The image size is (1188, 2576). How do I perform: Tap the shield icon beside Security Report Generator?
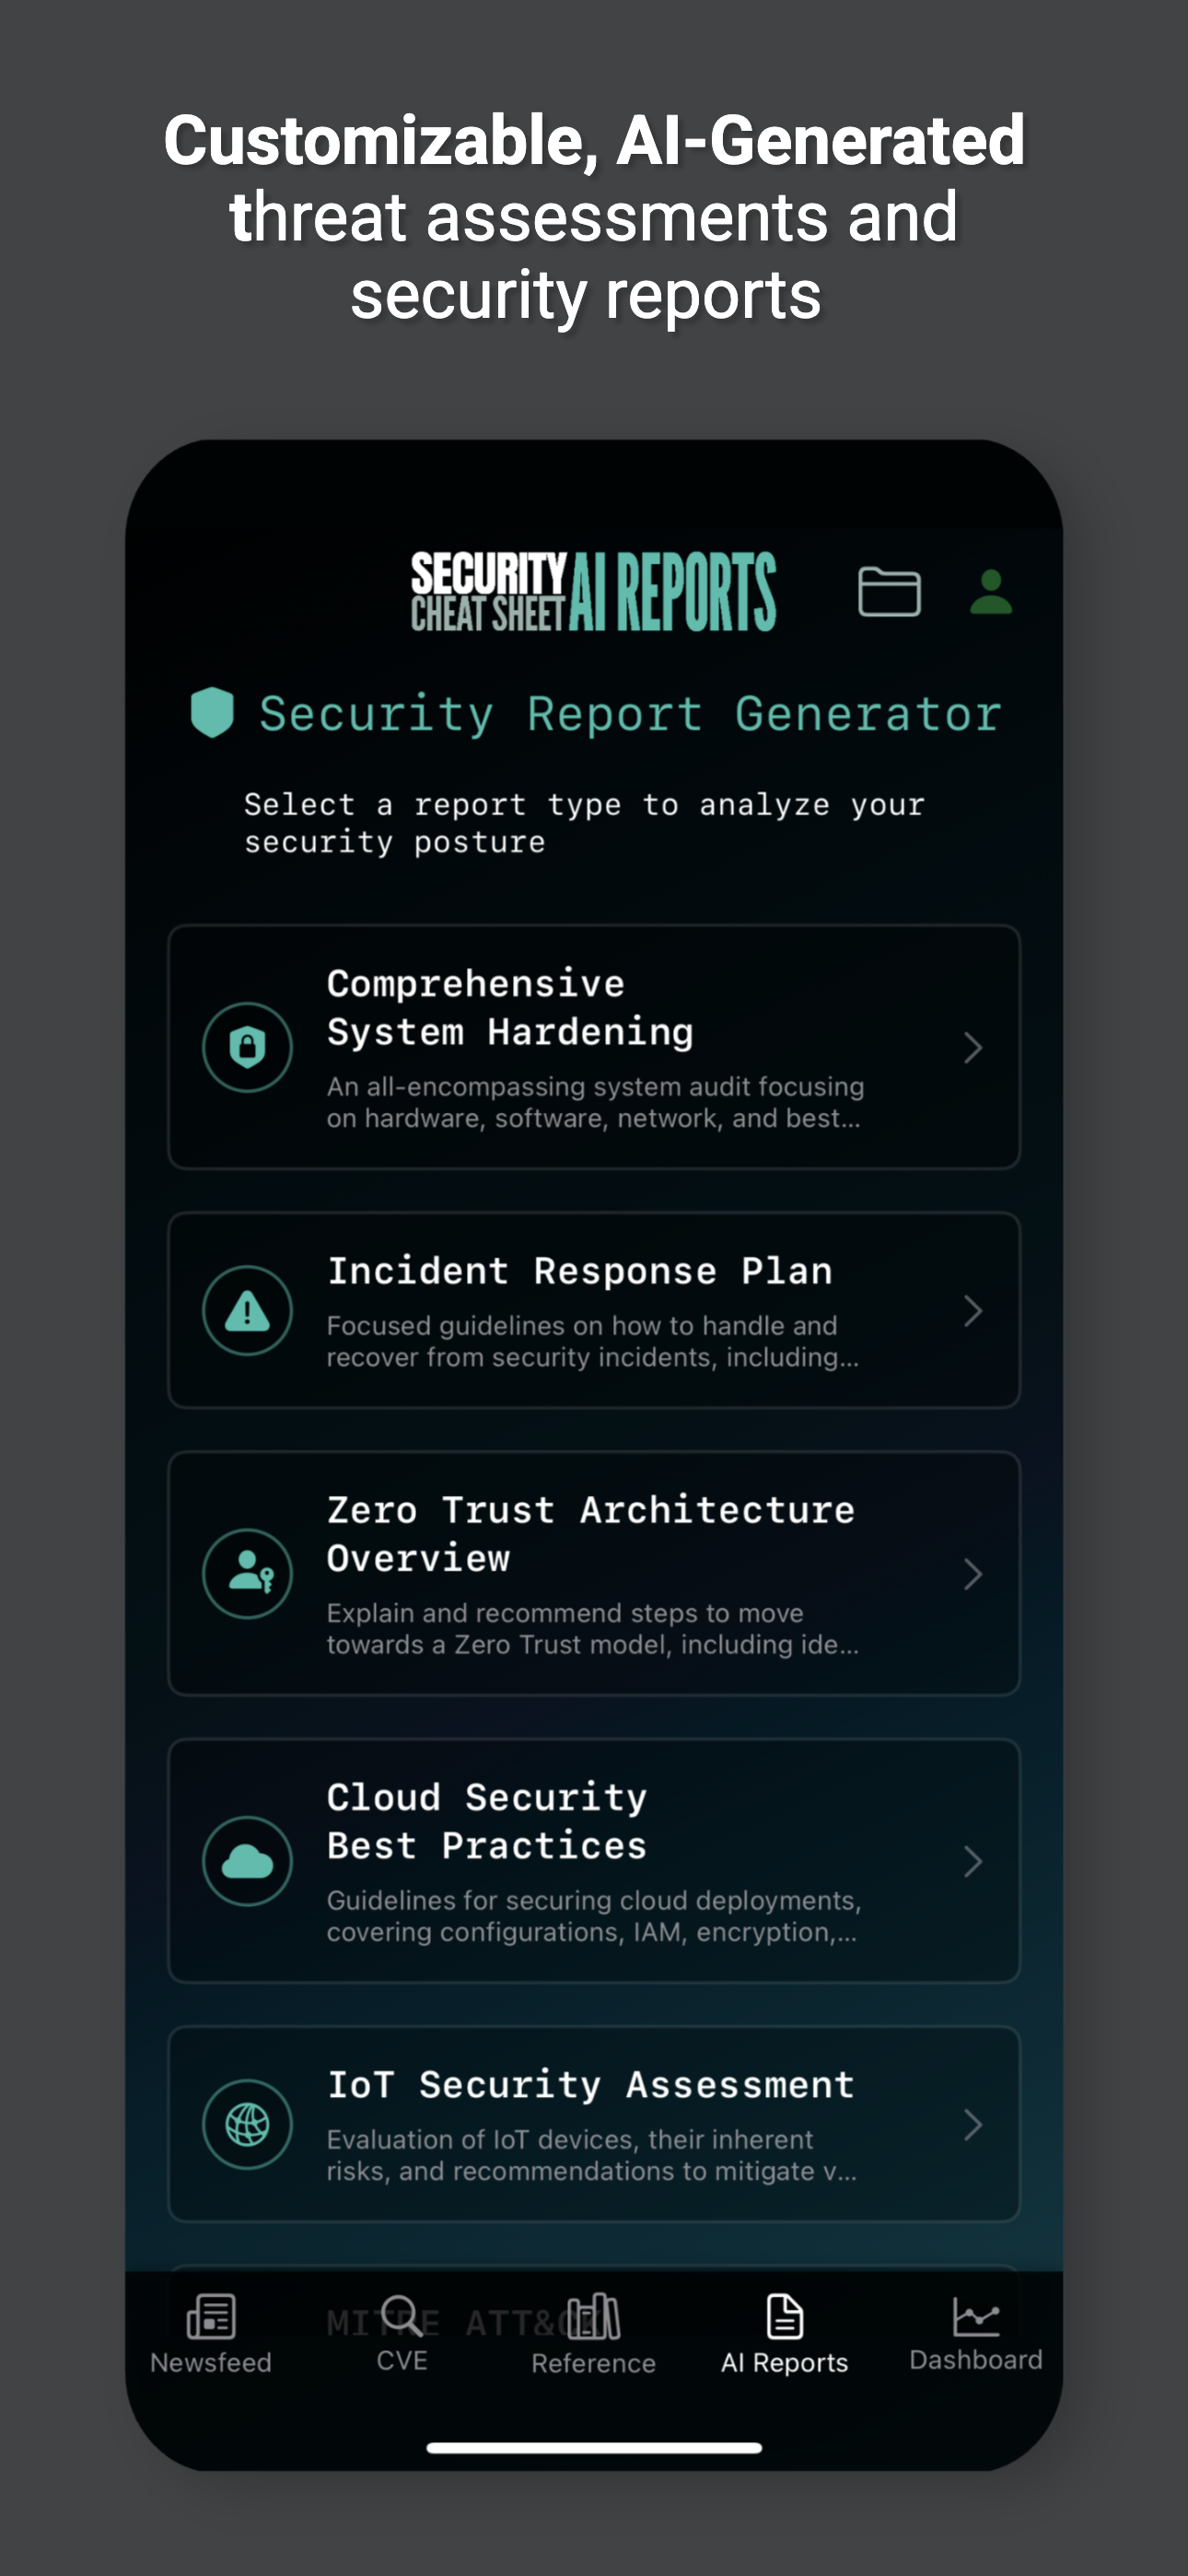point(212,712)
